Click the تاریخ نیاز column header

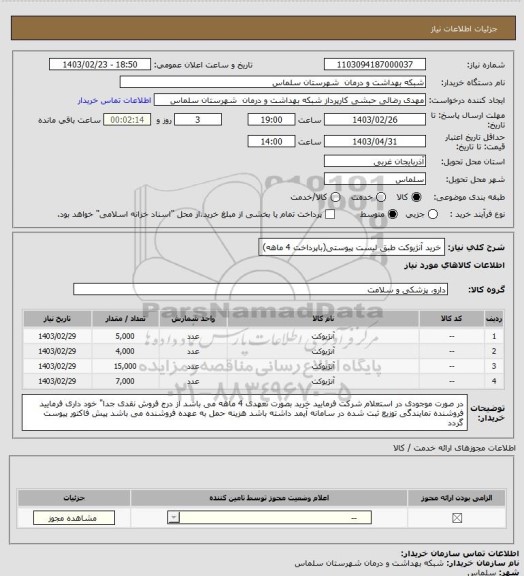(57, 319)
